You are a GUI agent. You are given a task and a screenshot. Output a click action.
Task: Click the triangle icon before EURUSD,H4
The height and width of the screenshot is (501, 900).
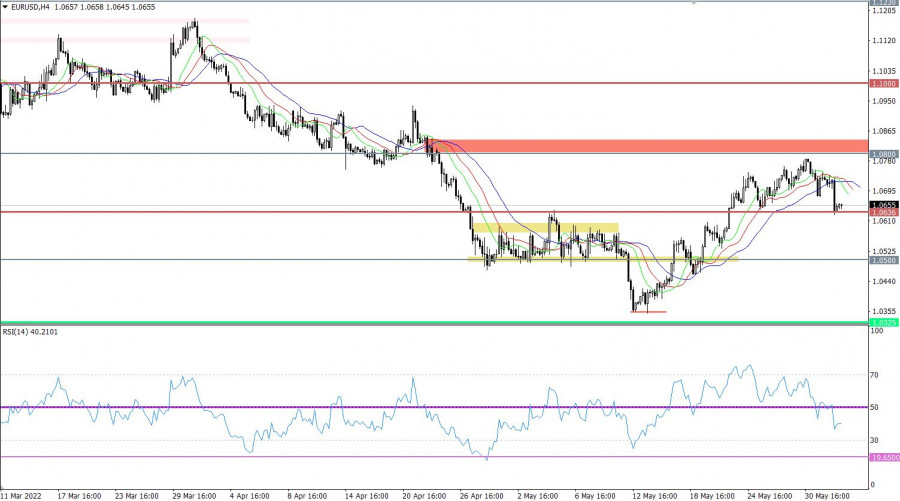[x=5, y=7]
